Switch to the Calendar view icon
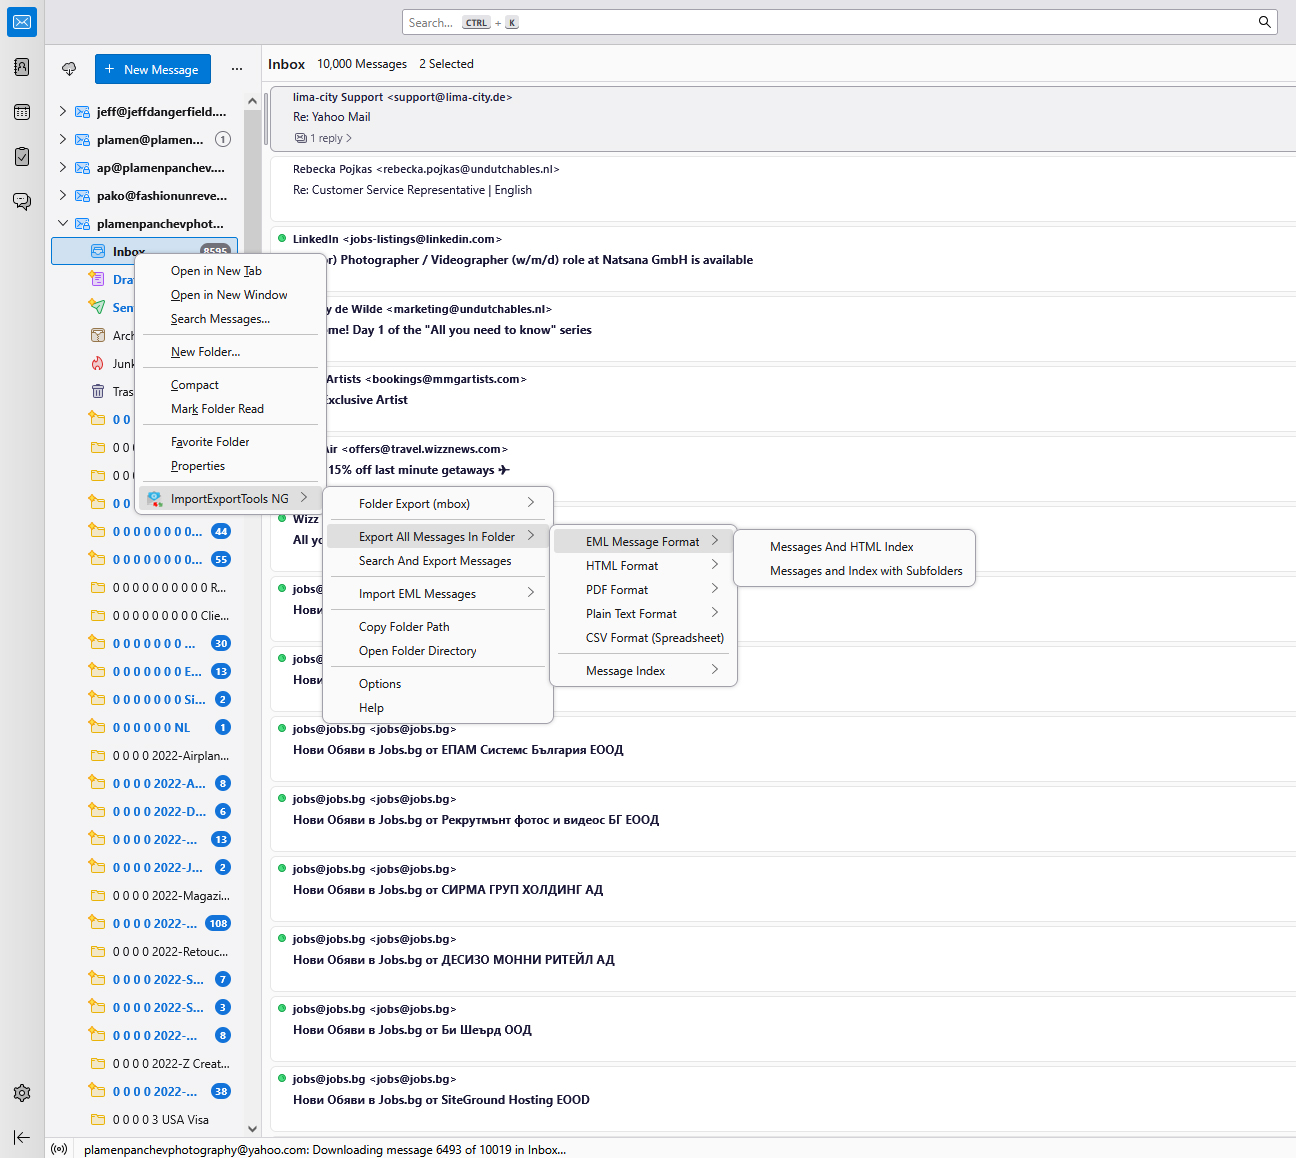 pos(22,112)
